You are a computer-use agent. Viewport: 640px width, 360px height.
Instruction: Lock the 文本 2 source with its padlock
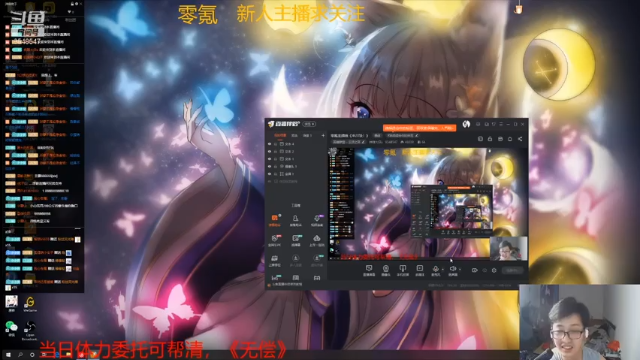click(276, 151)
